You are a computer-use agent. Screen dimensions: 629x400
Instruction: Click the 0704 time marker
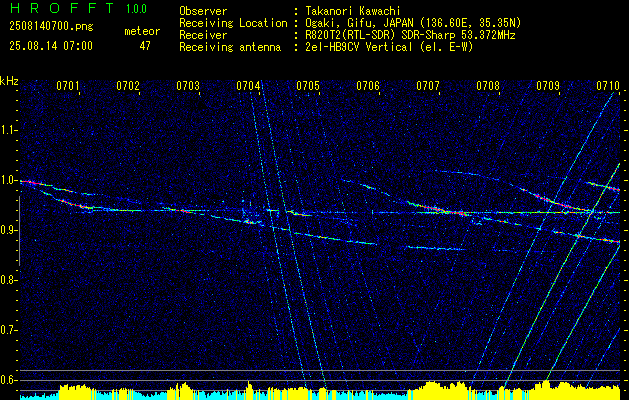coord(248,86)
